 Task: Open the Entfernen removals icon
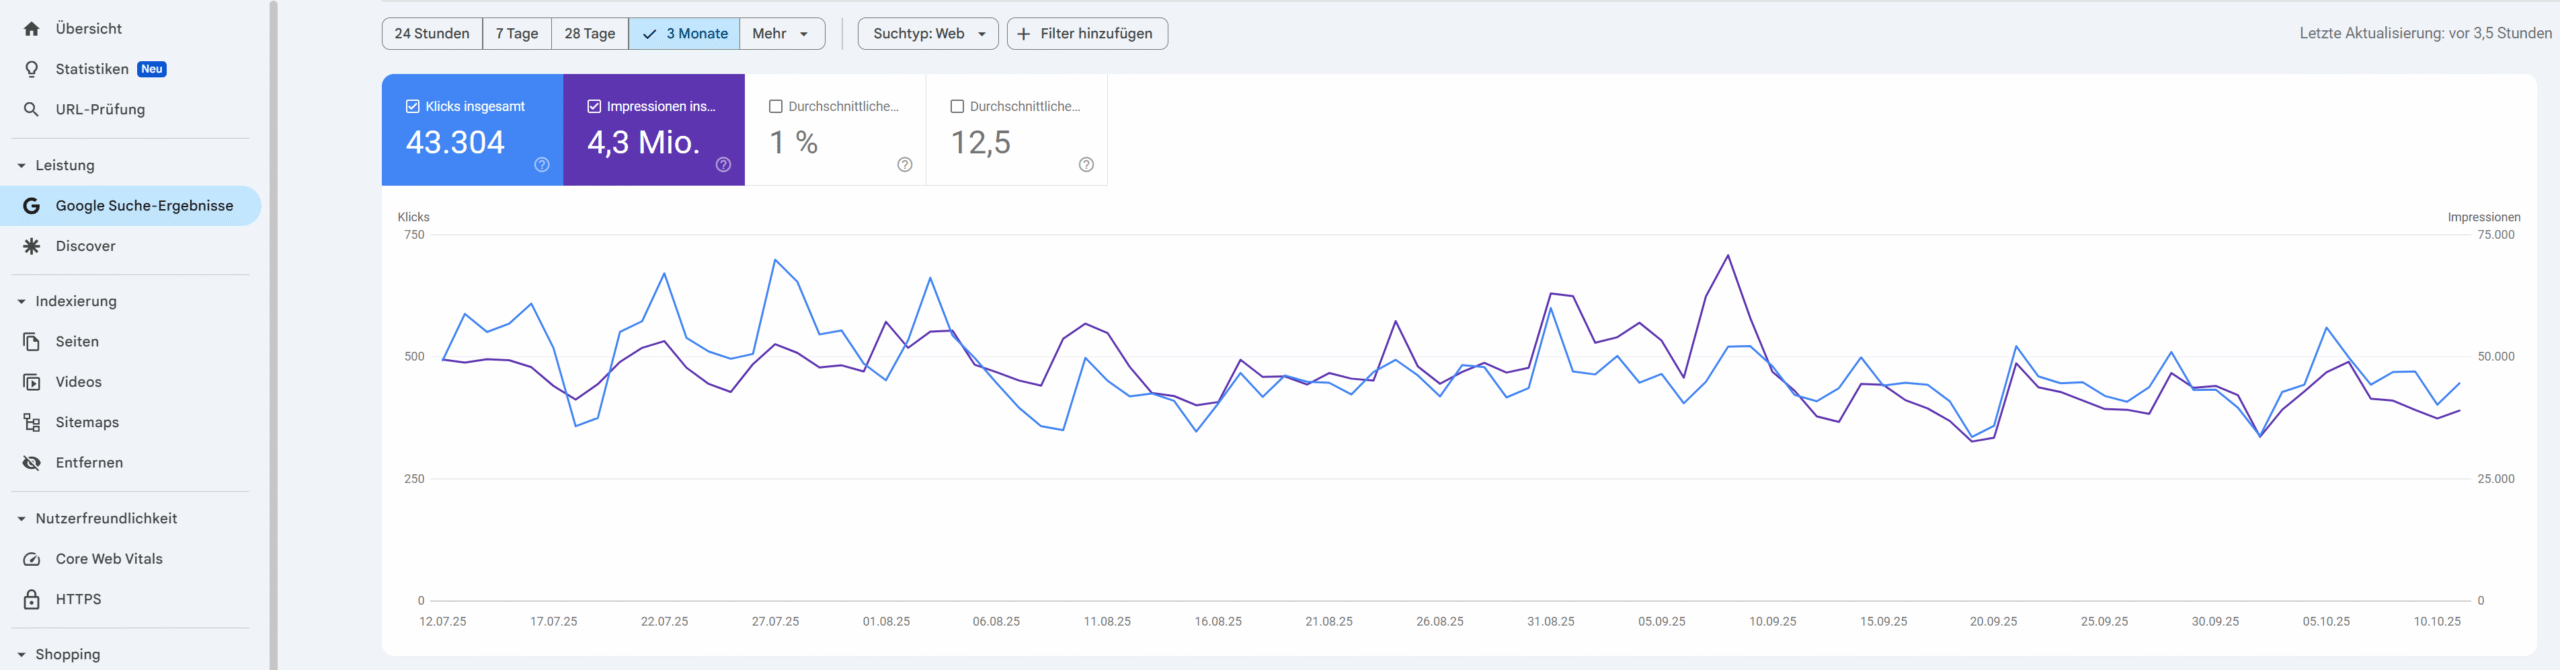click(x=31, y=463)
